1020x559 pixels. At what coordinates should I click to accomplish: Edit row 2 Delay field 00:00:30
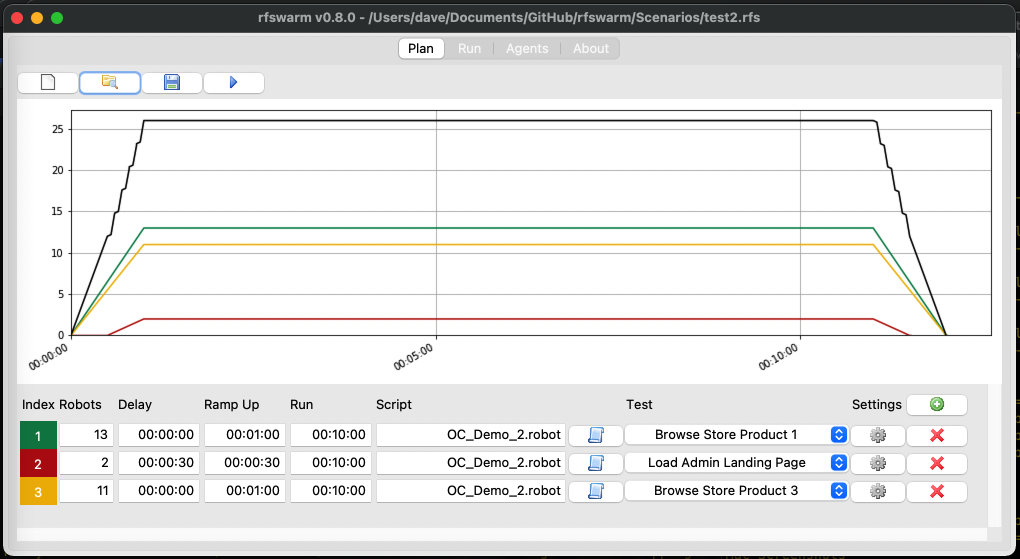click(159, 463)
